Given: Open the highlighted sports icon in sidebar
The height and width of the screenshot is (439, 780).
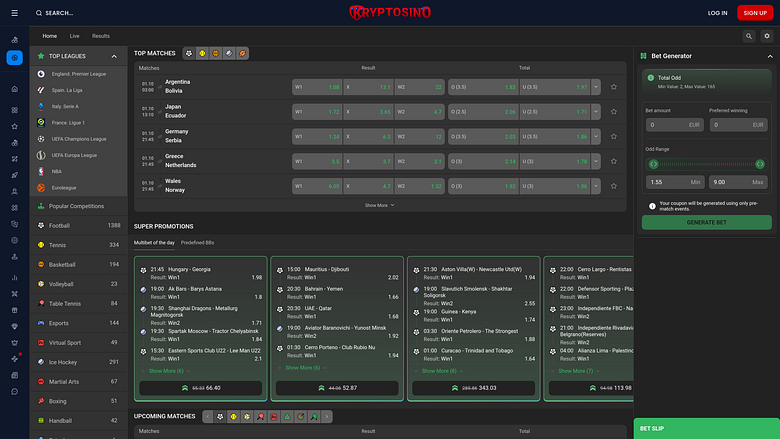Looking at the screenshot, I should click(14, 58).
